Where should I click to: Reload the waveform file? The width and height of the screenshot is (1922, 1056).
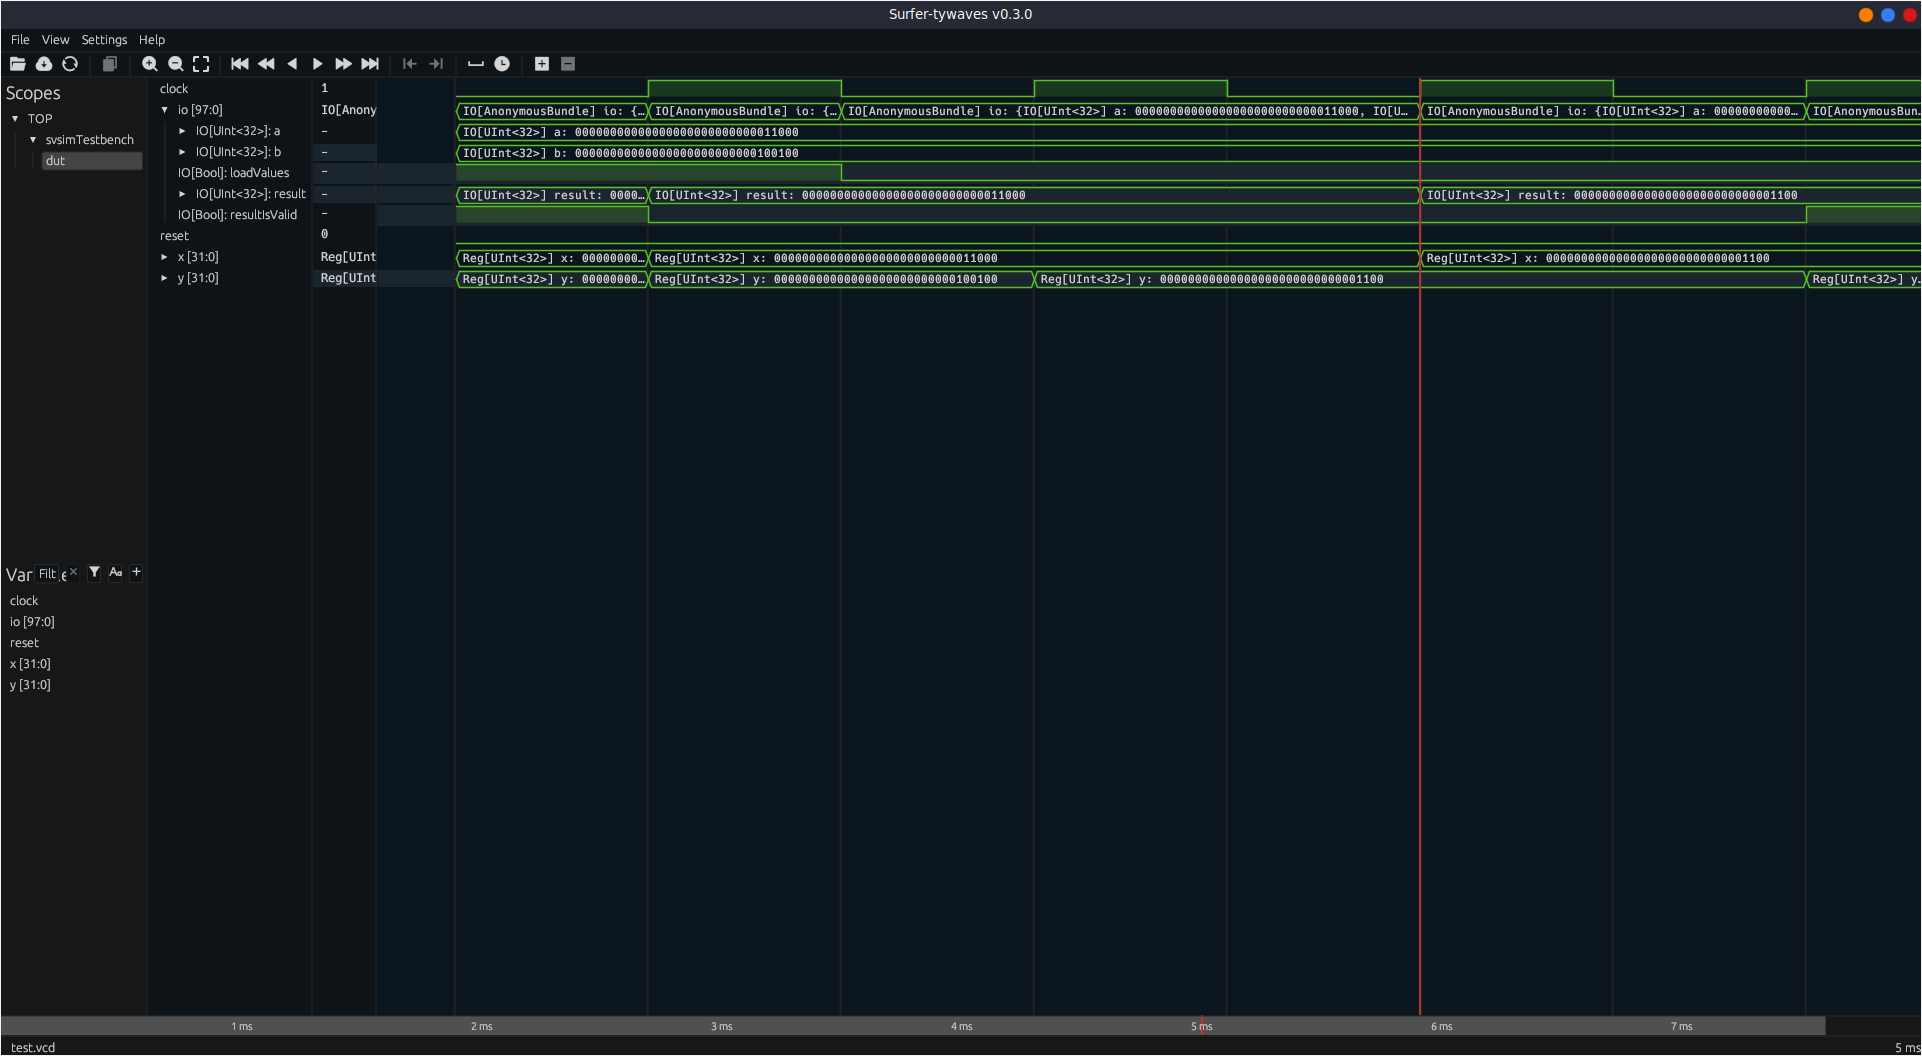pyautogui.click(x=70, y=64)
